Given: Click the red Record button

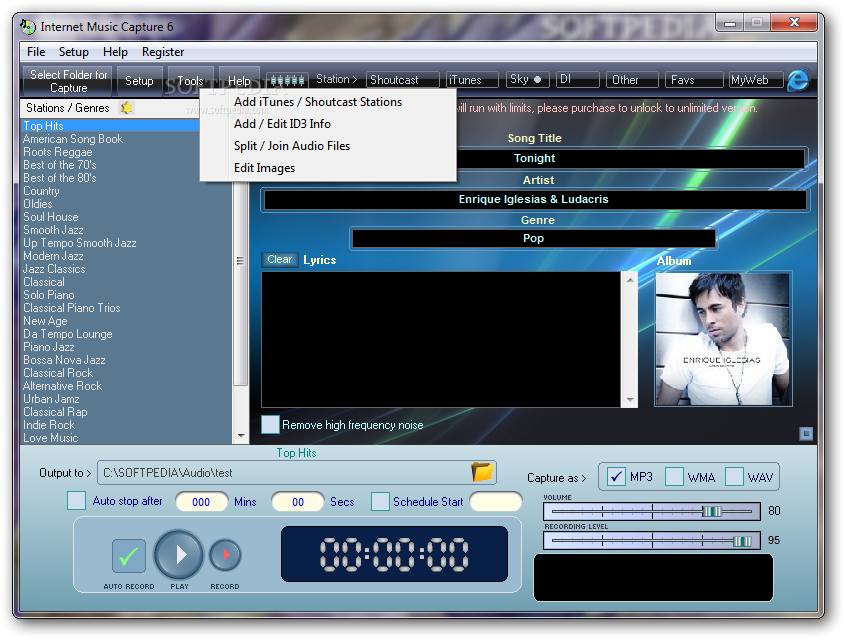Looking at the screenshot, I should click(x=225, y=555).
